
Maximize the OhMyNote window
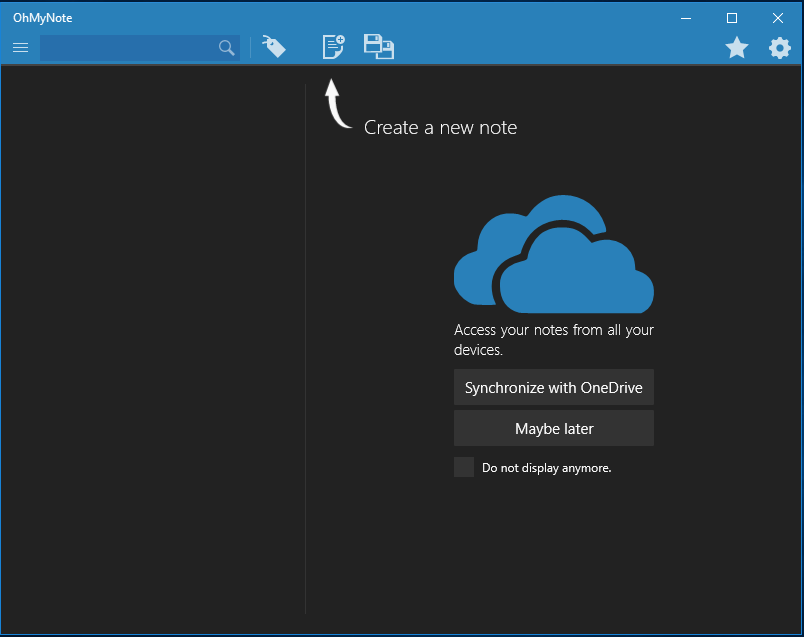pos(732,18)
